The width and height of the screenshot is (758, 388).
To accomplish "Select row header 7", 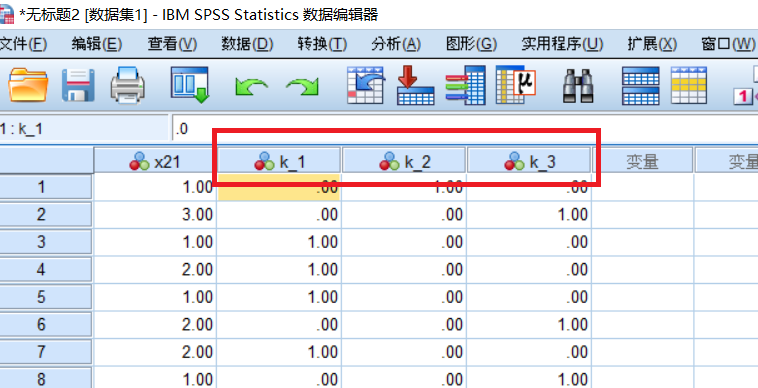I will (x=45, y=352).
